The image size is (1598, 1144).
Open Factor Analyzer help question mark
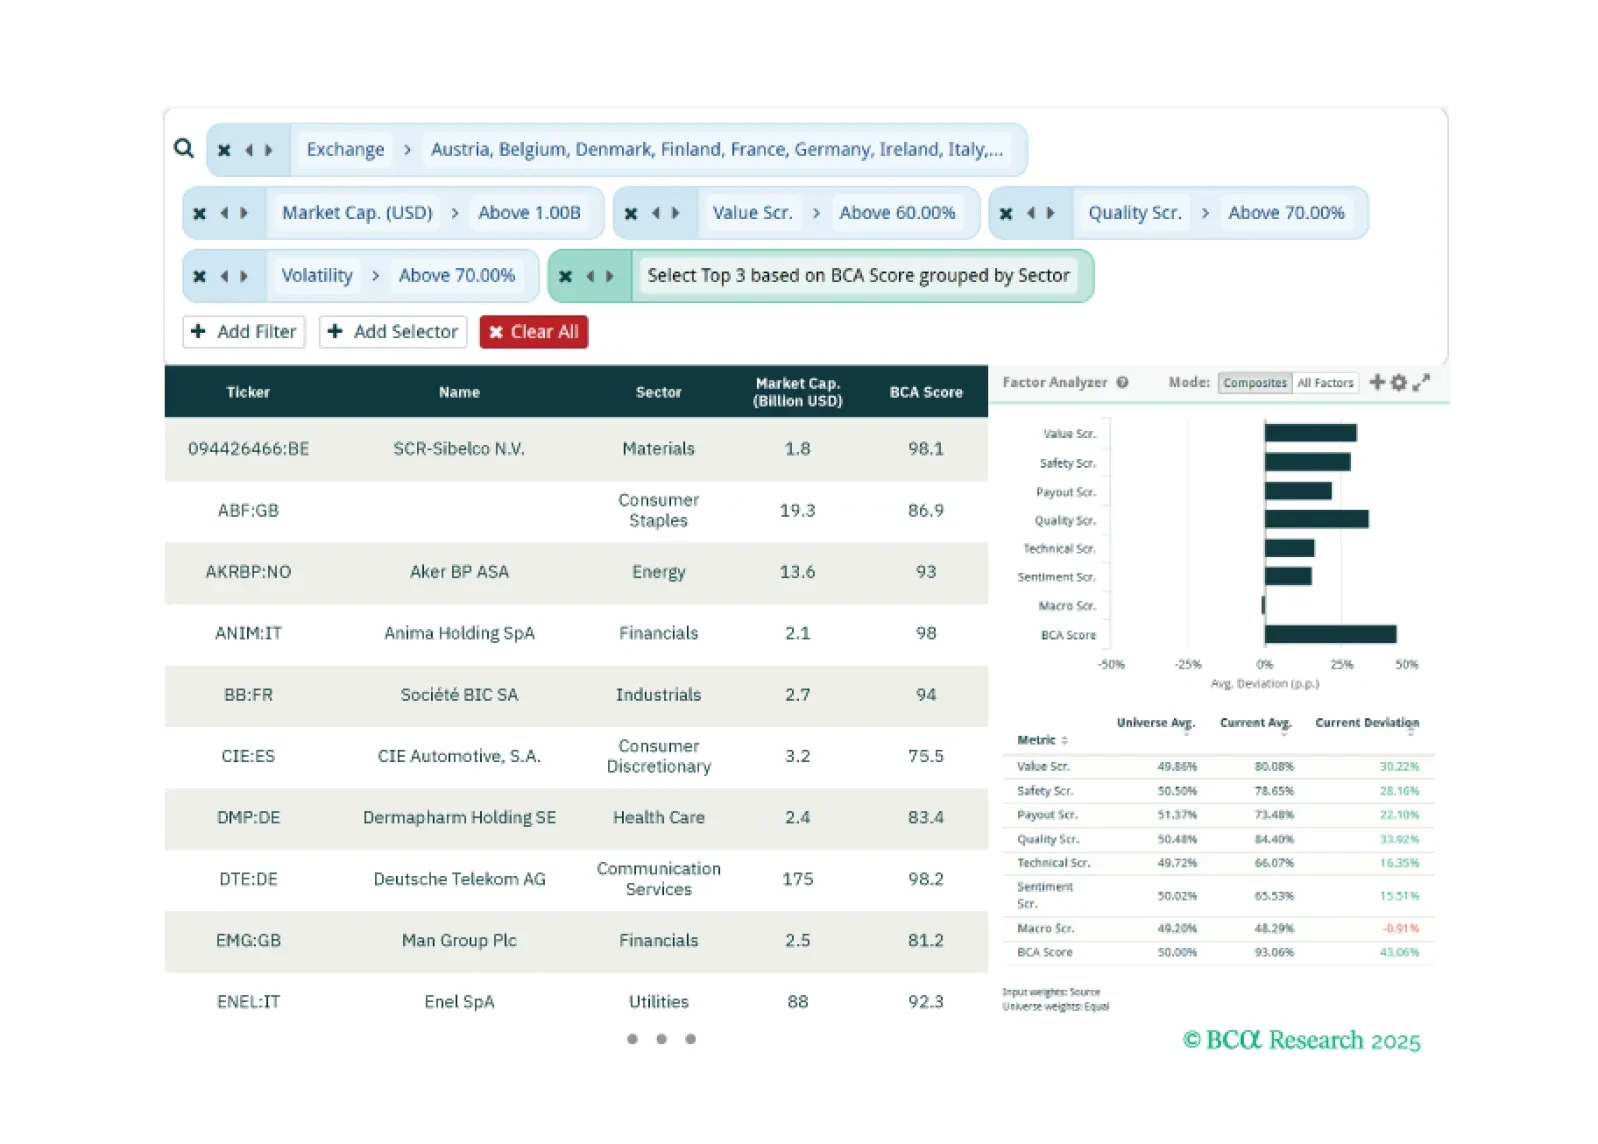click(1123, 382)
